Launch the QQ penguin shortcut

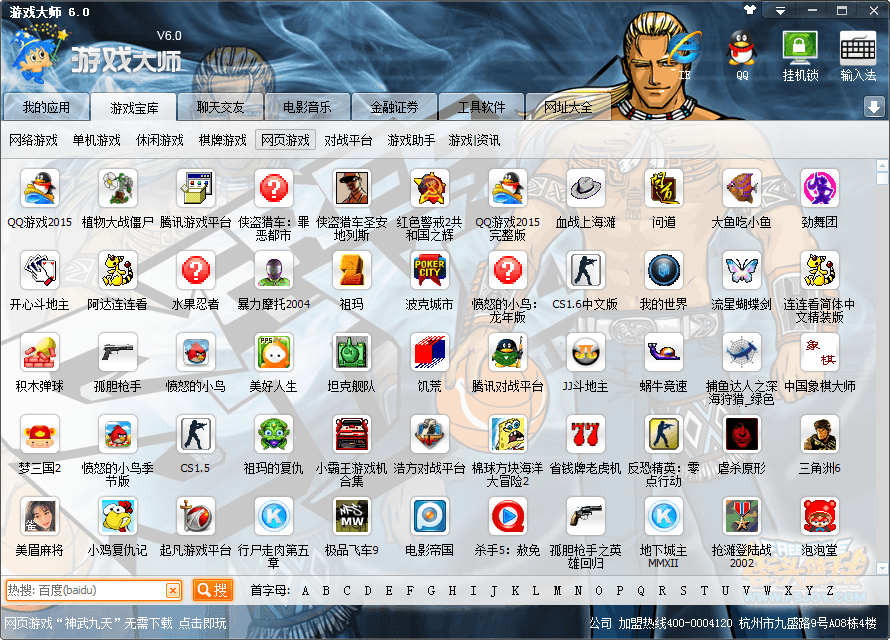coord(742,54)
